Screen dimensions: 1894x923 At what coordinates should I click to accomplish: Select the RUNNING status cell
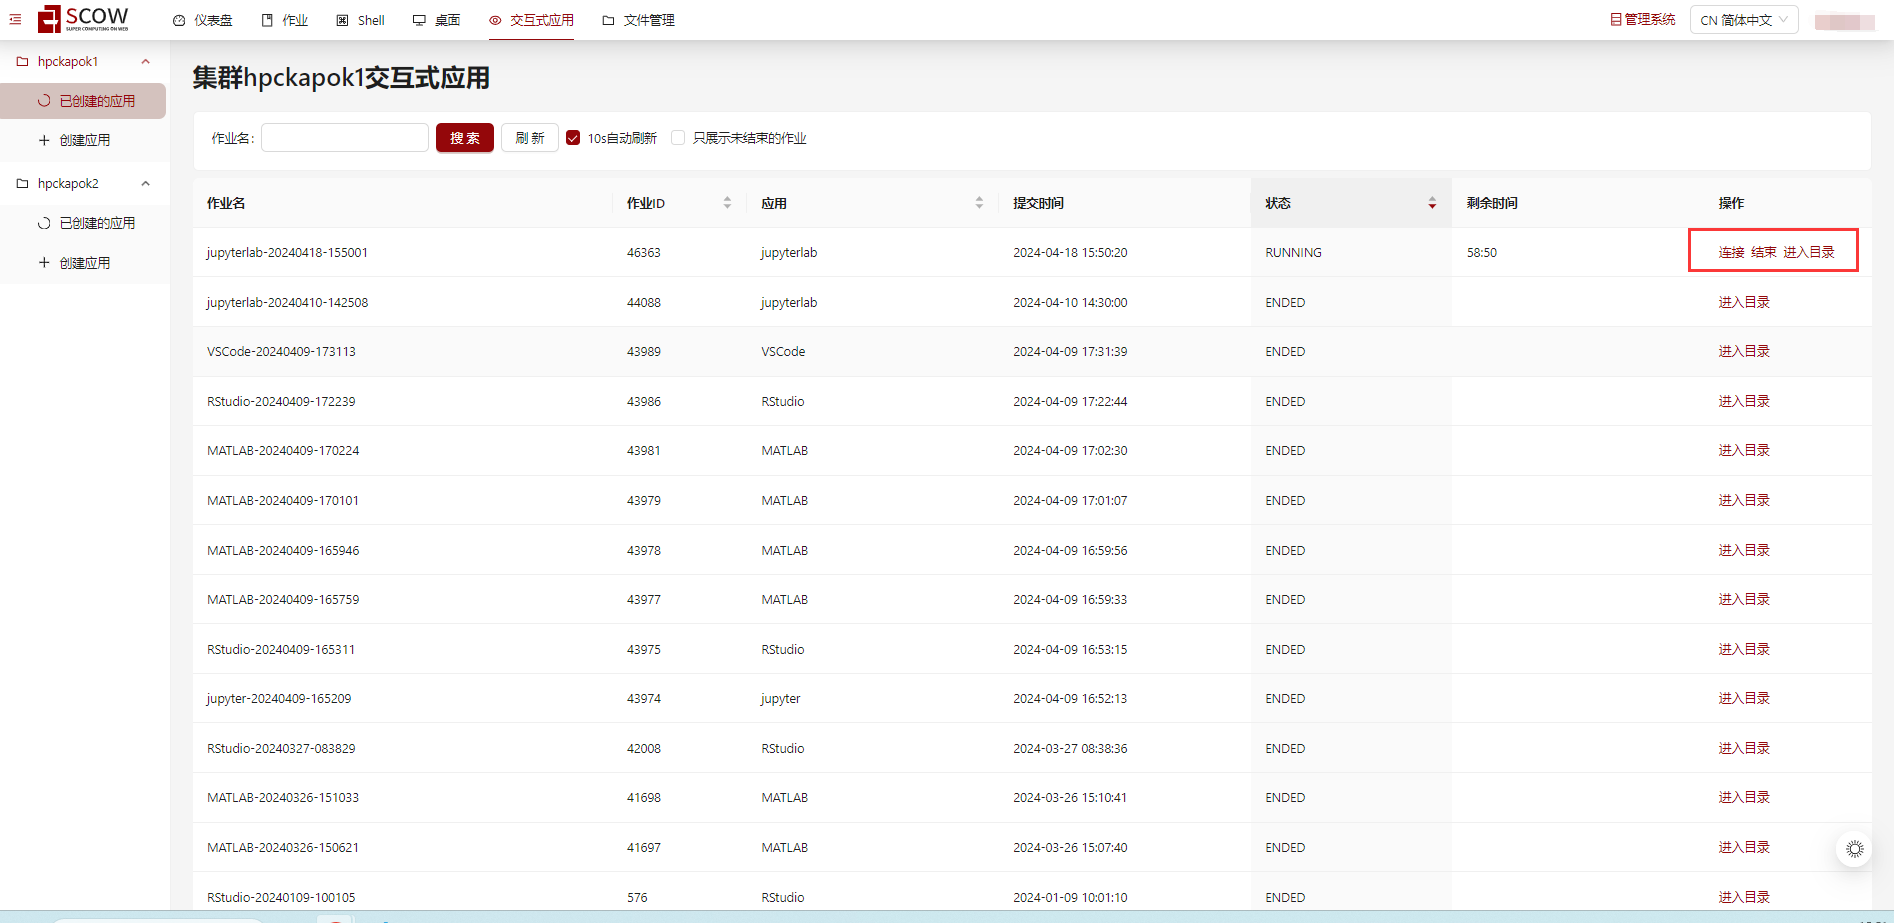[x=1293, y=253]
